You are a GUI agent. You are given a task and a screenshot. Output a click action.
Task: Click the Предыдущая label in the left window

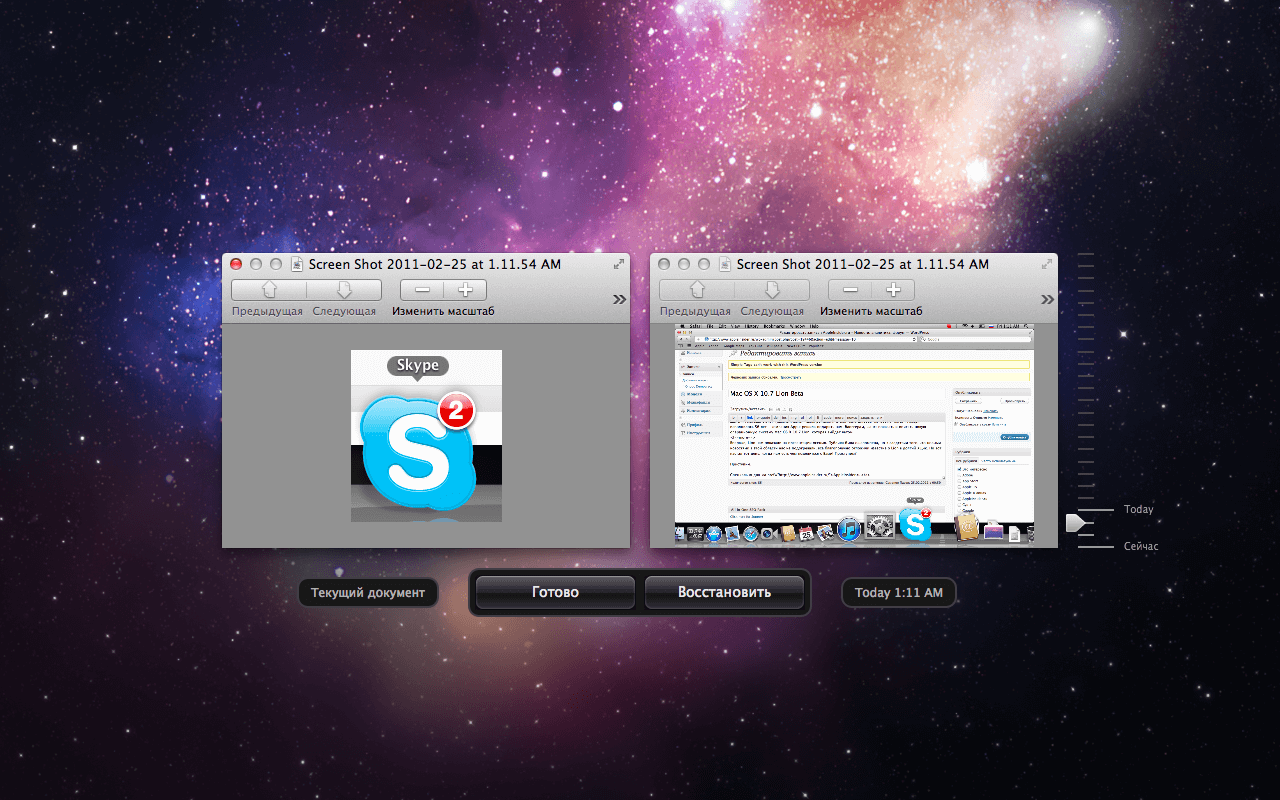(x=268, y=311)
